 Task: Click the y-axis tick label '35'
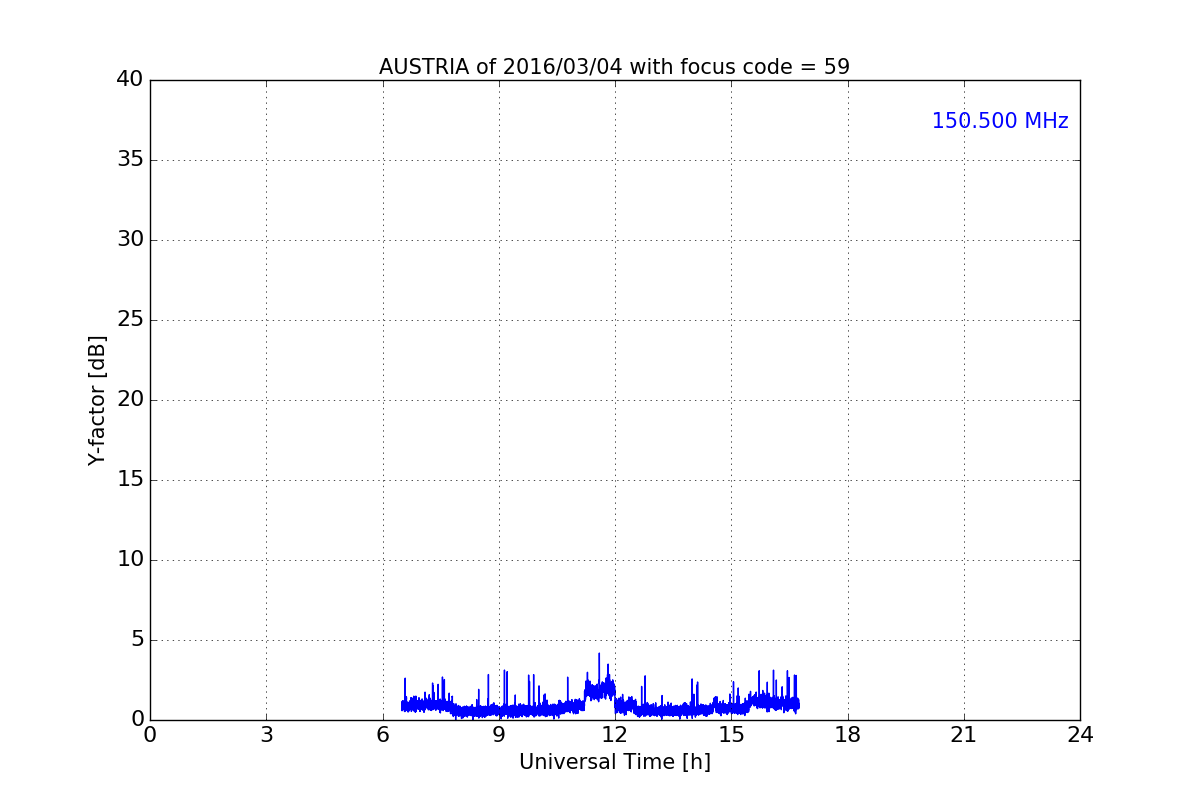[x=130, y=159]
